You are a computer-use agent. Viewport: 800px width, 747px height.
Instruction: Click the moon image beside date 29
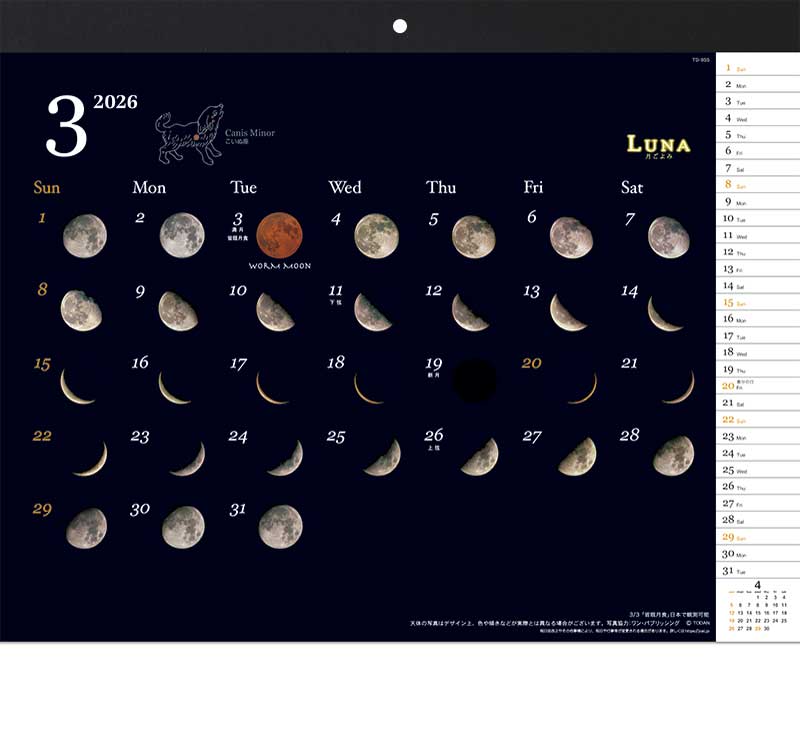point(86,528)
